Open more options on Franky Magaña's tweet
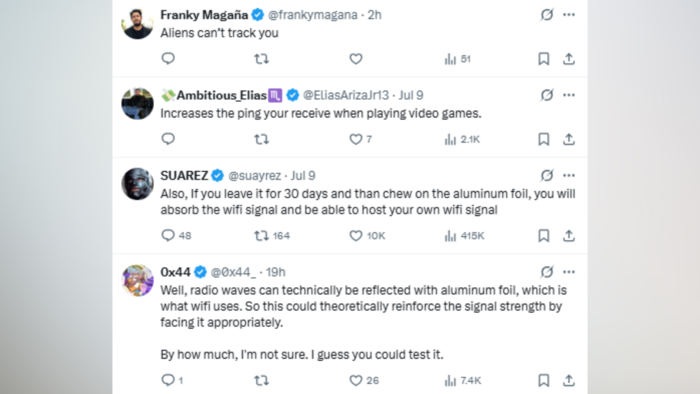The image size is (700, 394). (x=569, y=15)
